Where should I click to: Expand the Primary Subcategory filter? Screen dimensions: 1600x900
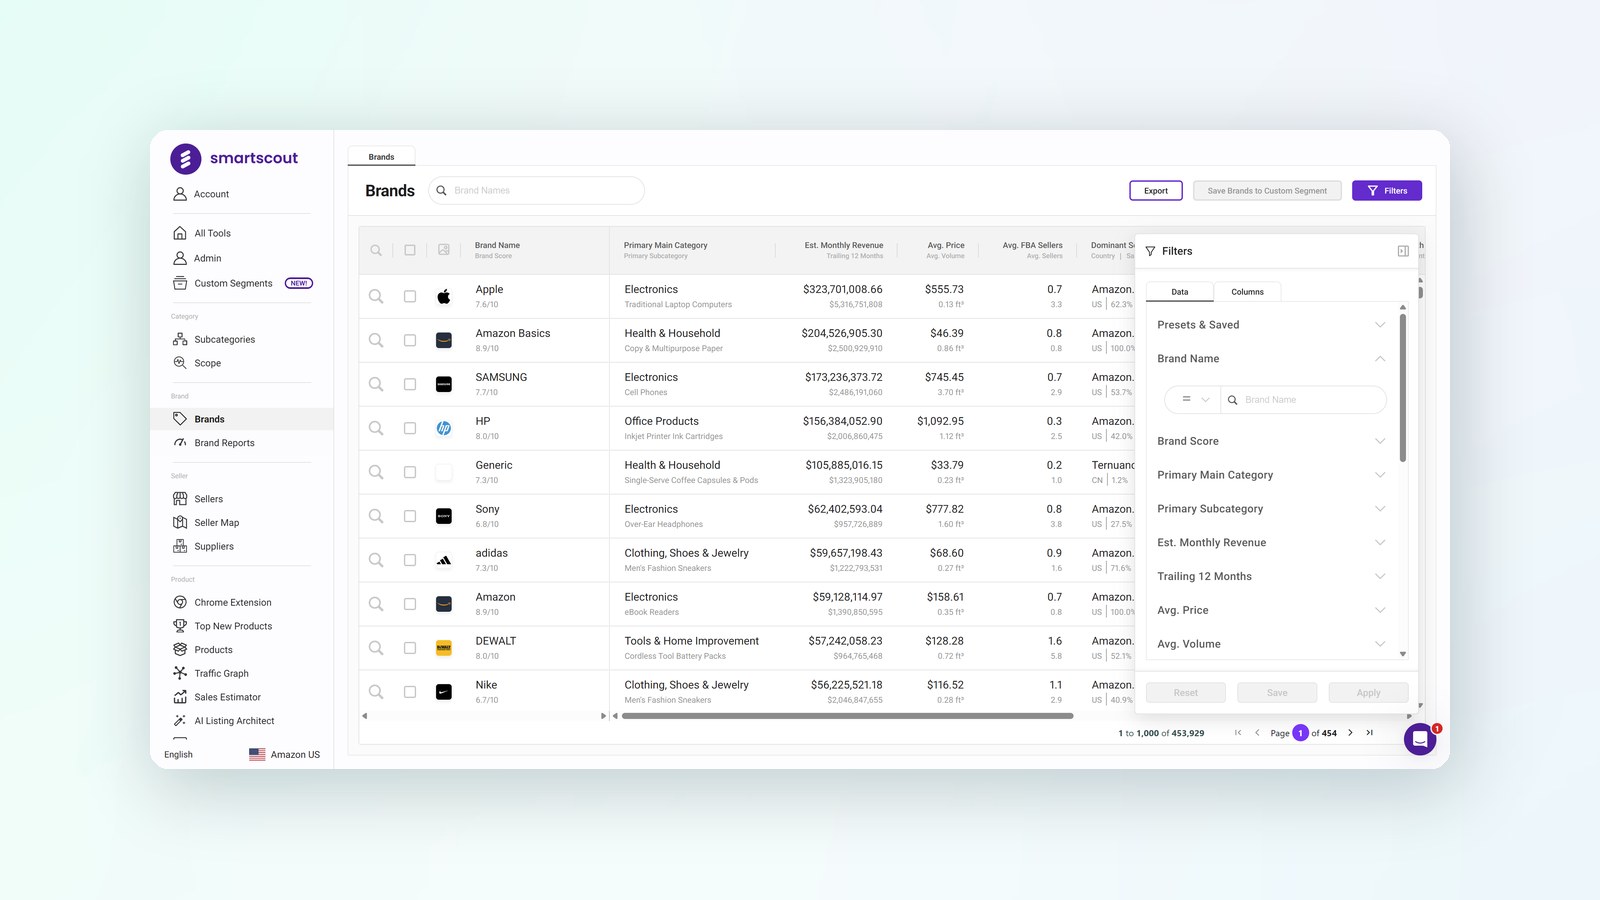(x=1271, y=509)
